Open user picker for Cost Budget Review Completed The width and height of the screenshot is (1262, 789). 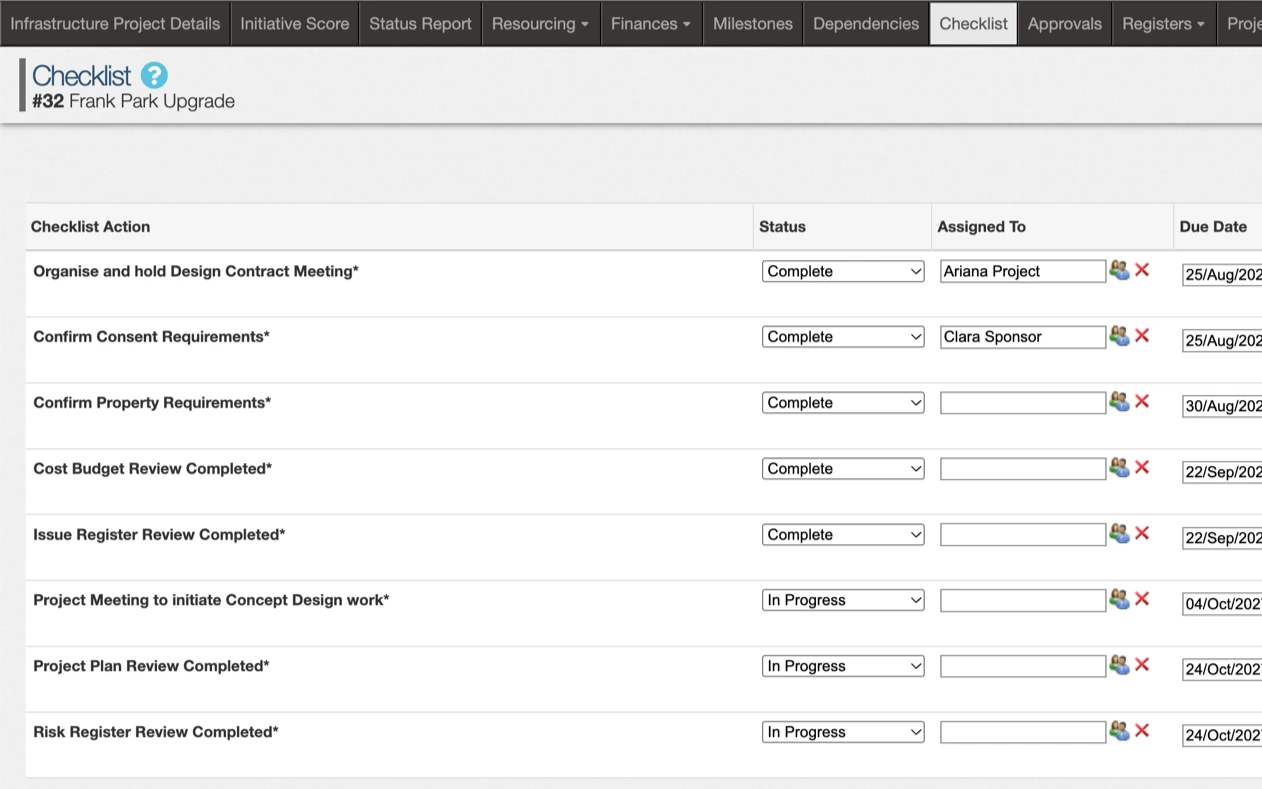pos(1119,468)
